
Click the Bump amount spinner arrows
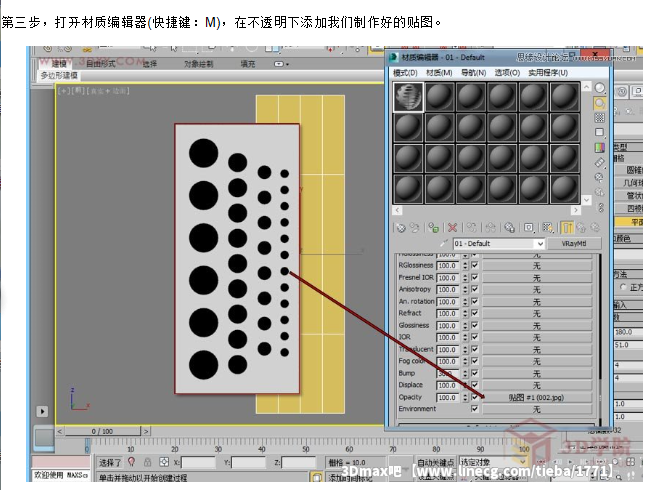pyautogui.click(x=465, y=373)
